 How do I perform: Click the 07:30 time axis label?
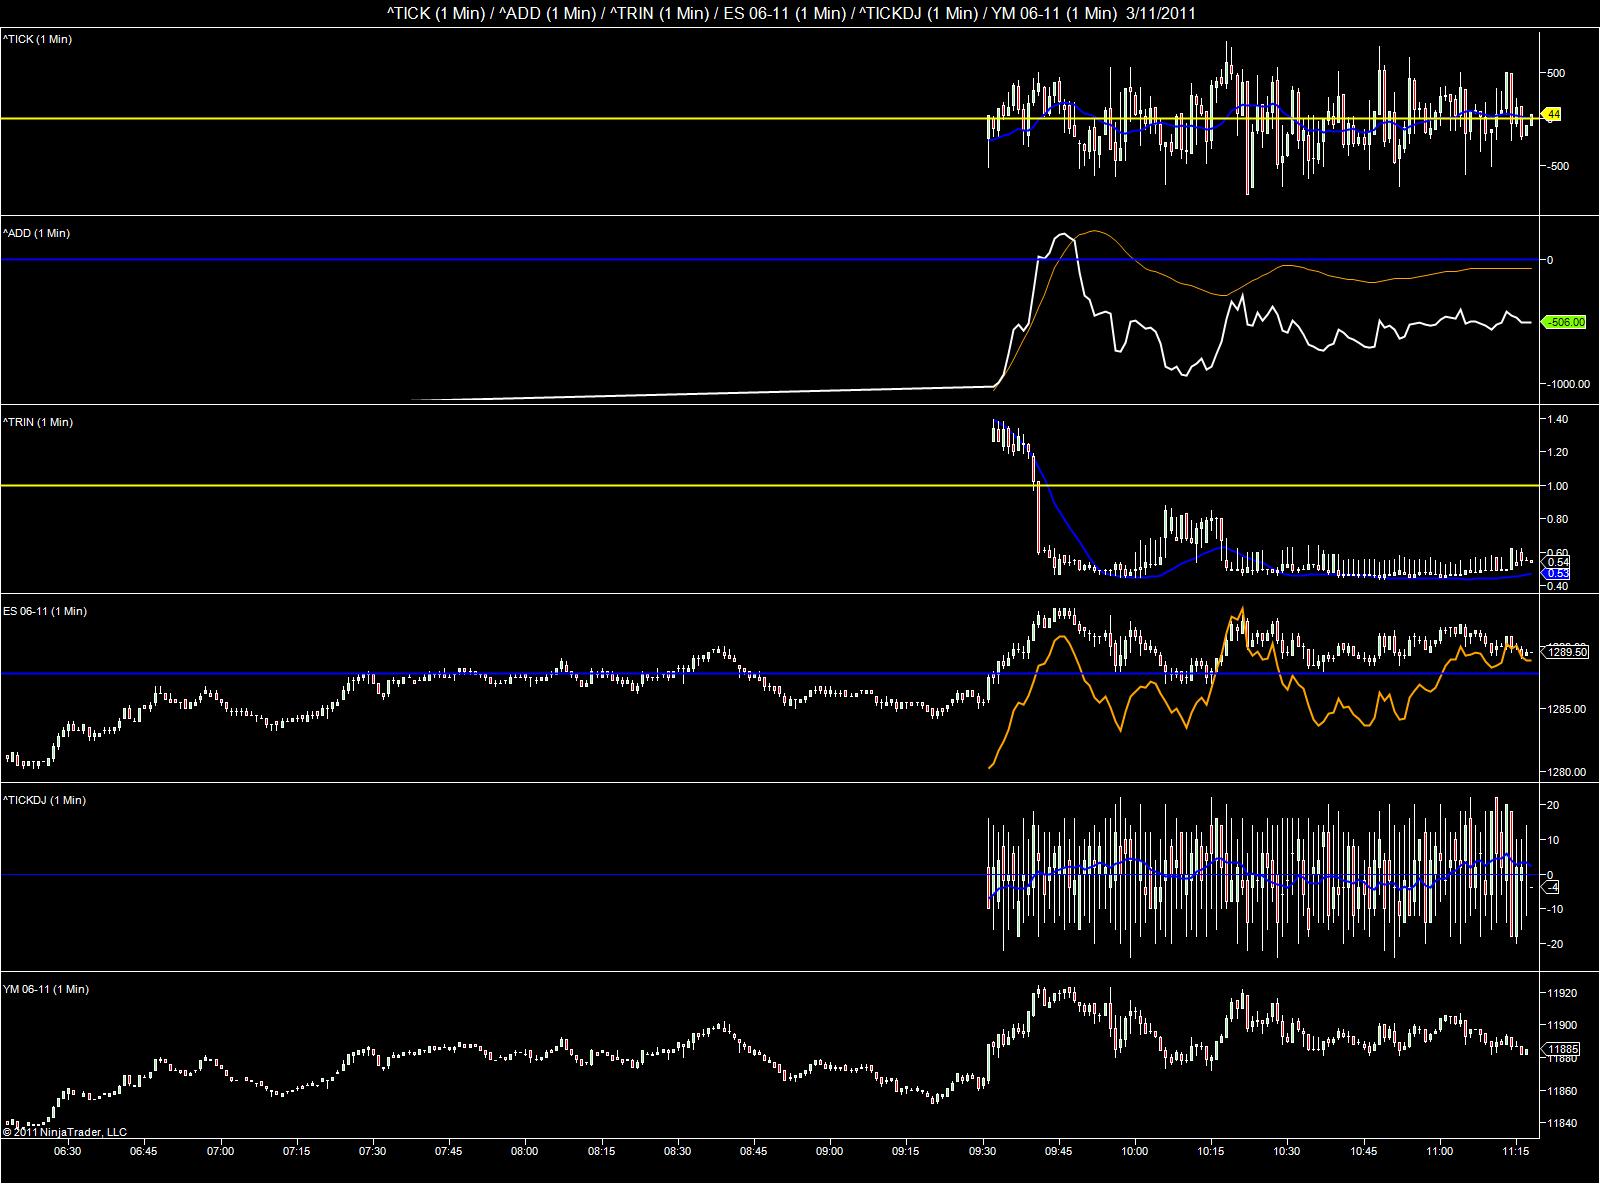coord(372,1151)
